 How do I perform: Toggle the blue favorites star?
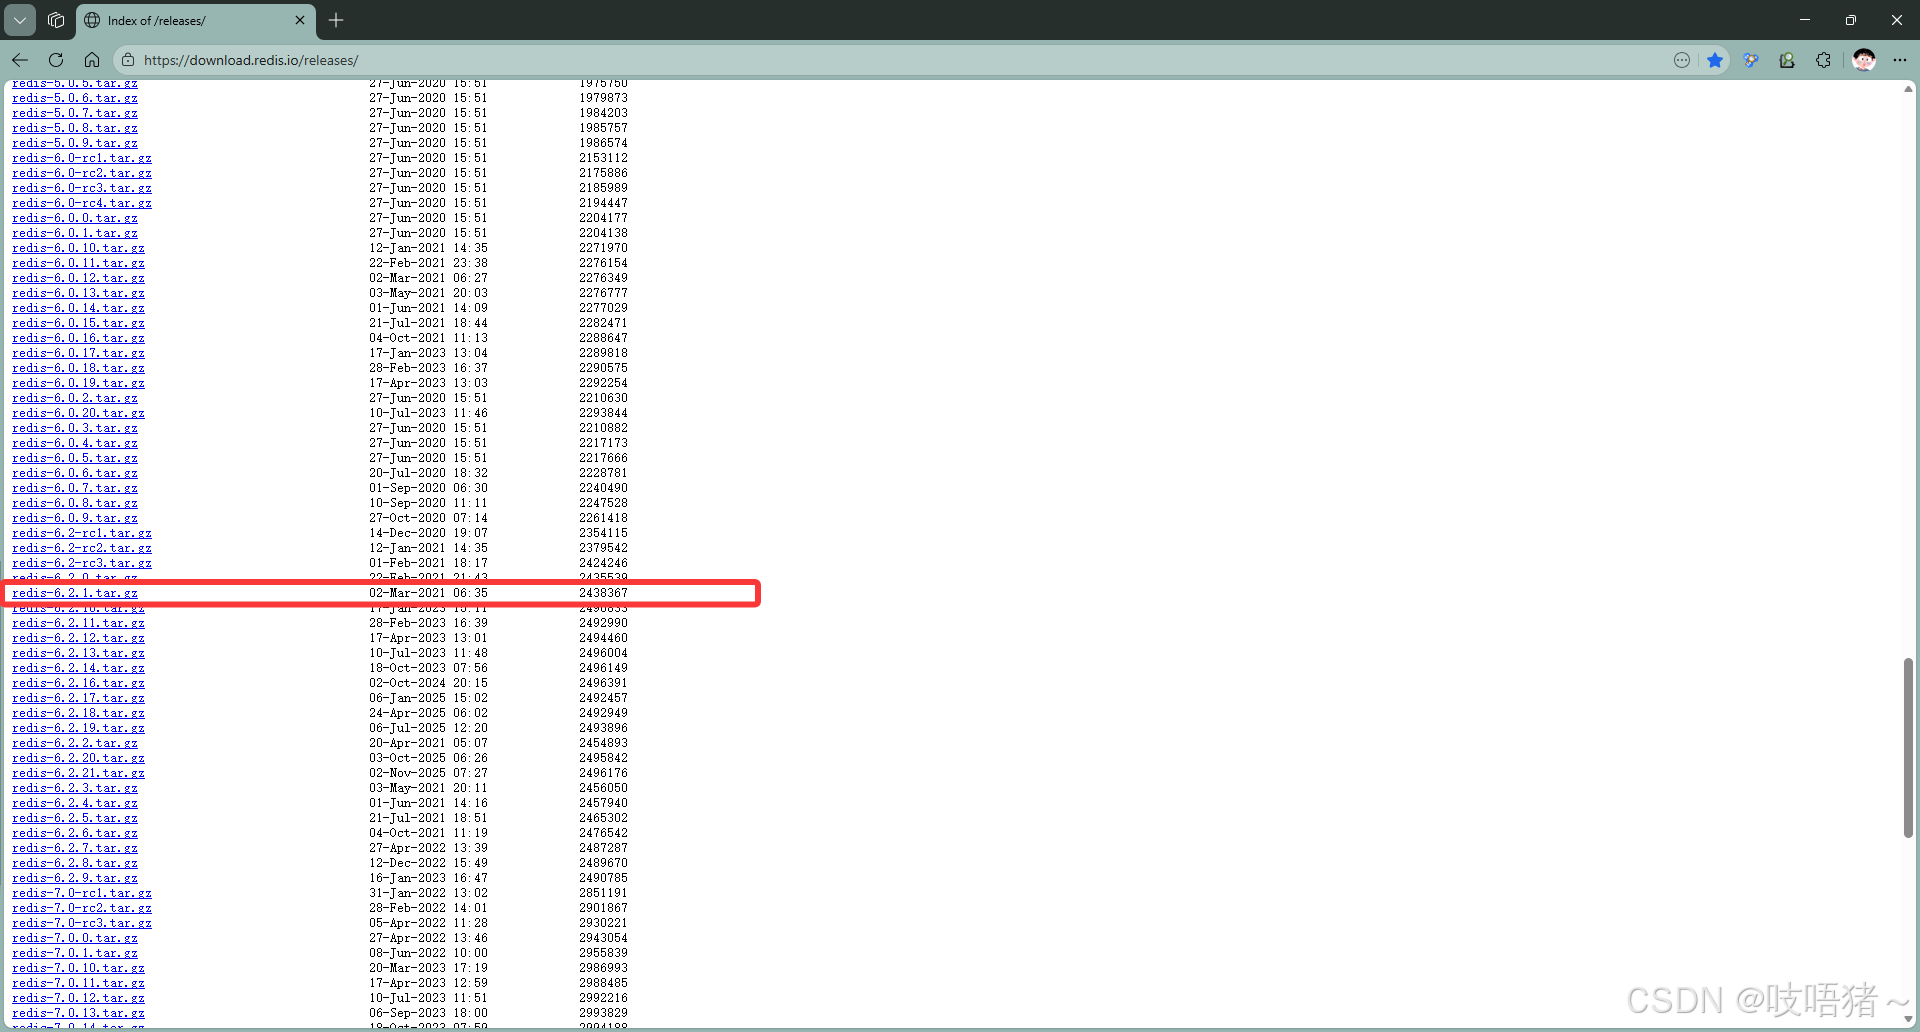pos(1715,60)
